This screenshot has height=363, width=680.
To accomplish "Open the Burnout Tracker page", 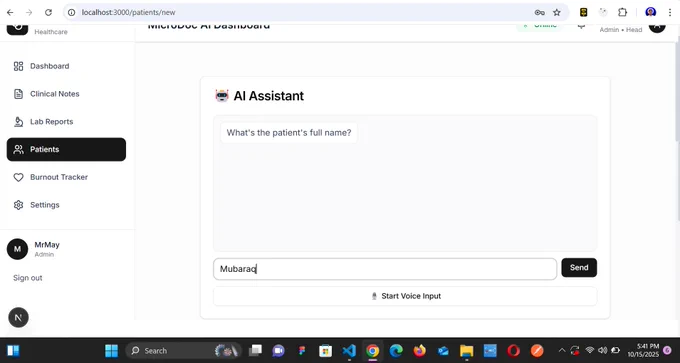I will coord(66,177).
